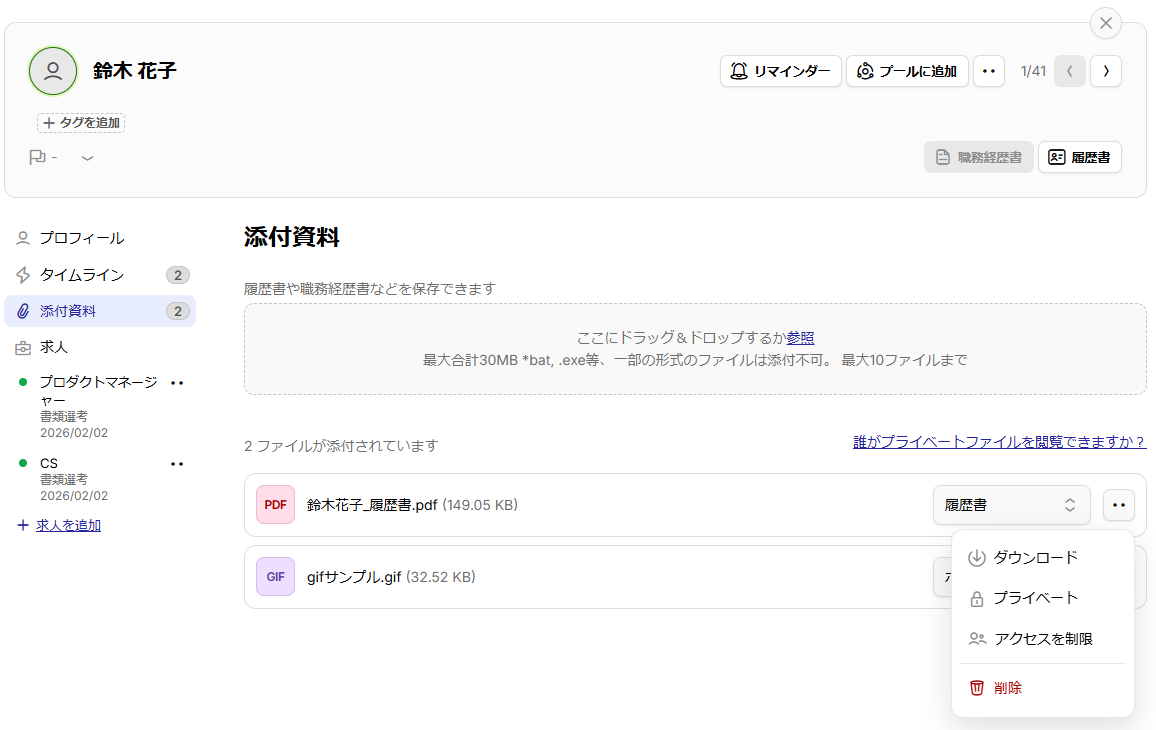
Task: Open options for the CS job entry
Action: pyautogui.click(x=177, y=463)
